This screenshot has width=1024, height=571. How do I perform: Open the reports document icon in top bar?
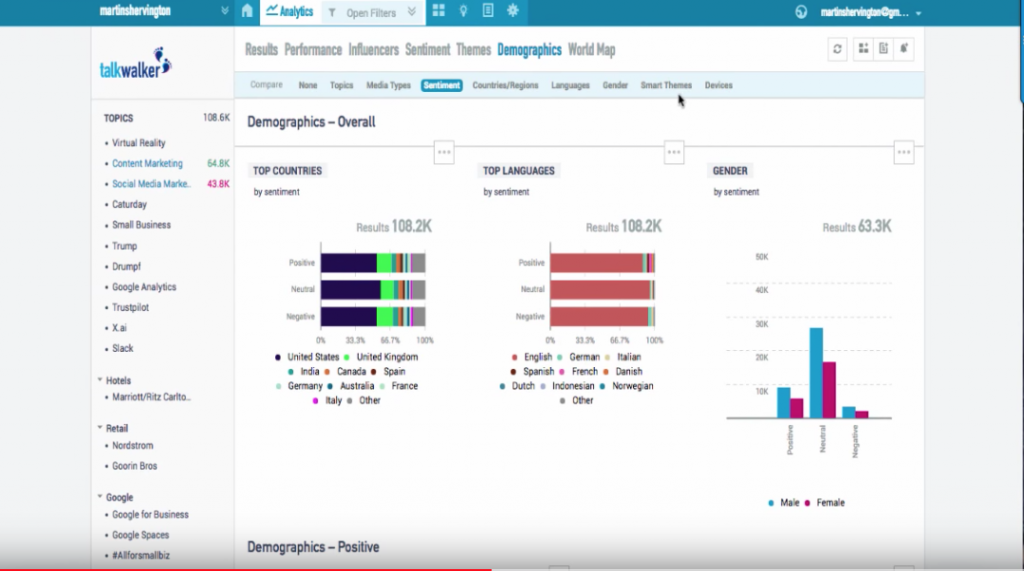488,10
